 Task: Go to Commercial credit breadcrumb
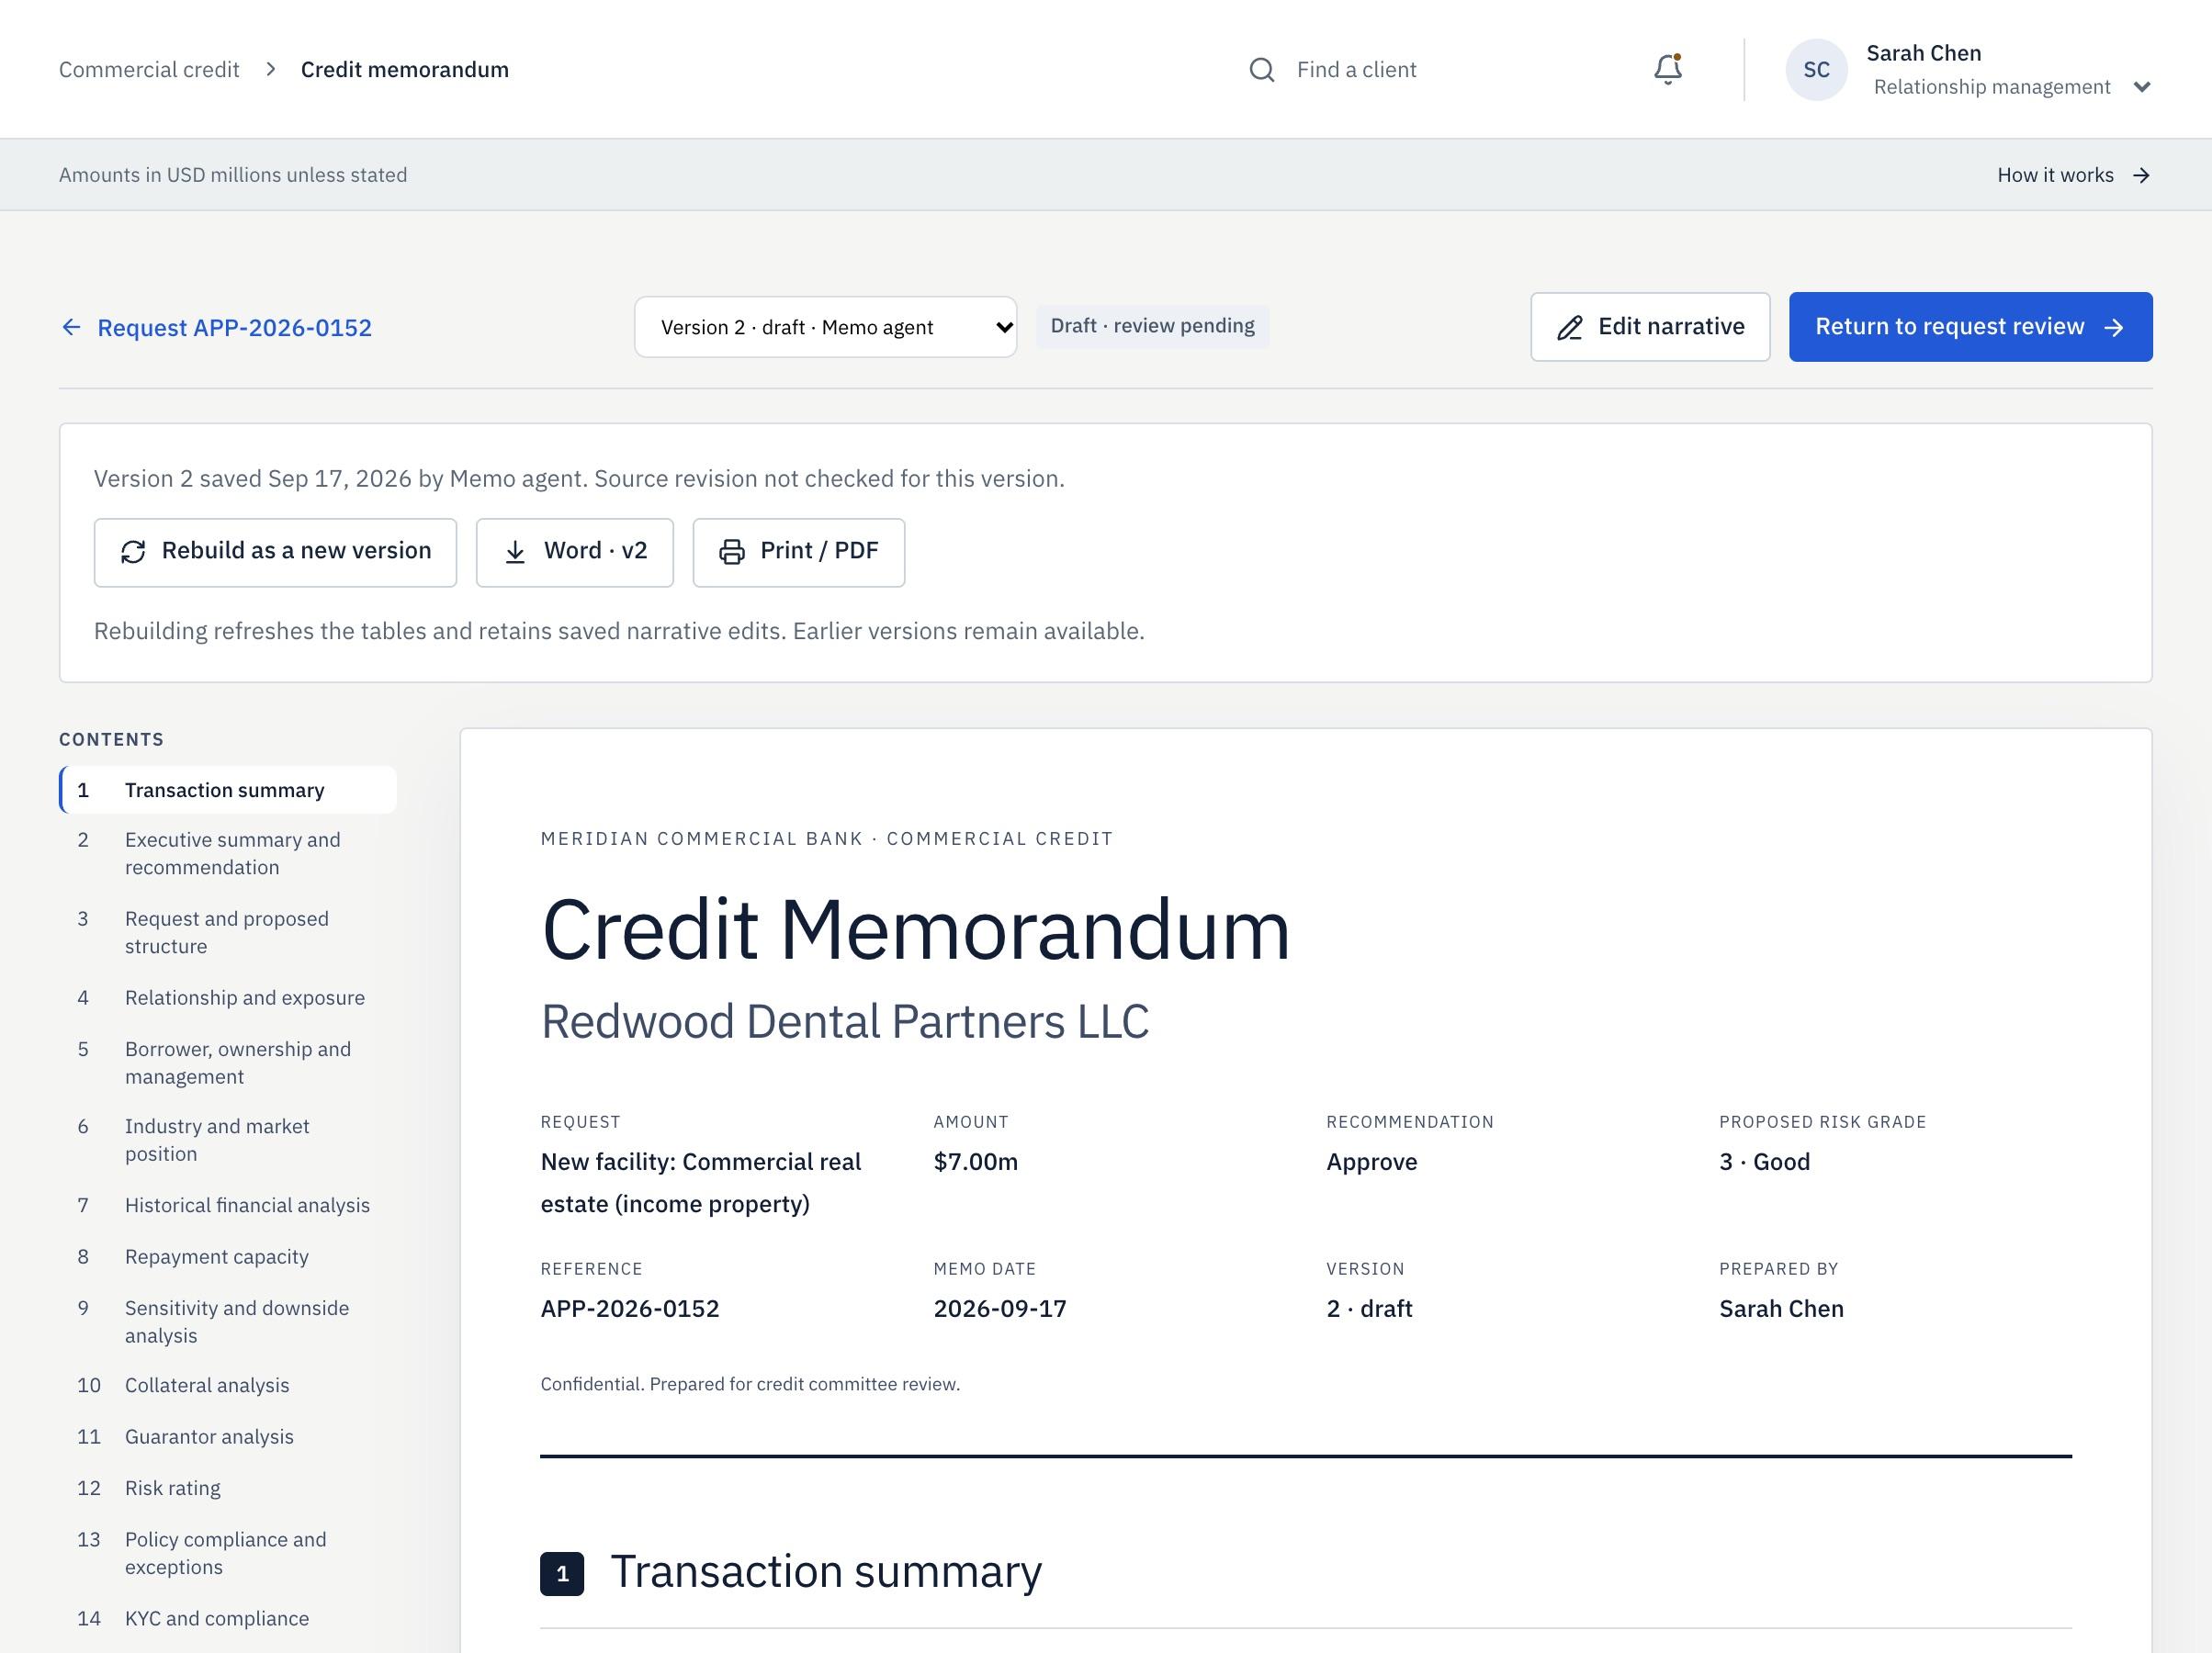tap(149, 69)
